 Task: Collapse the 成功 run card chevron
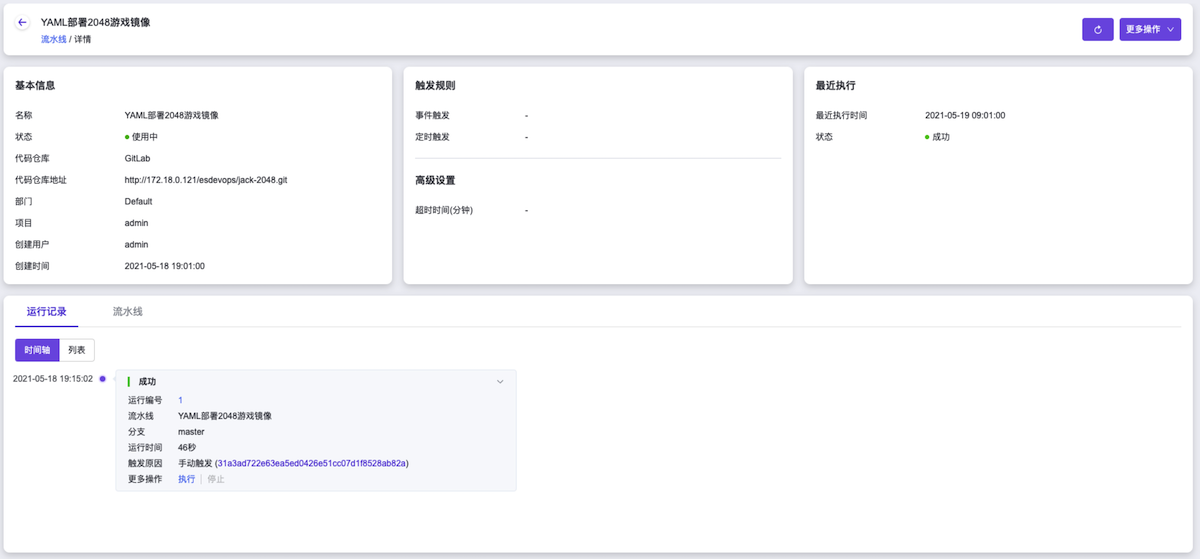tap(500, 382)
